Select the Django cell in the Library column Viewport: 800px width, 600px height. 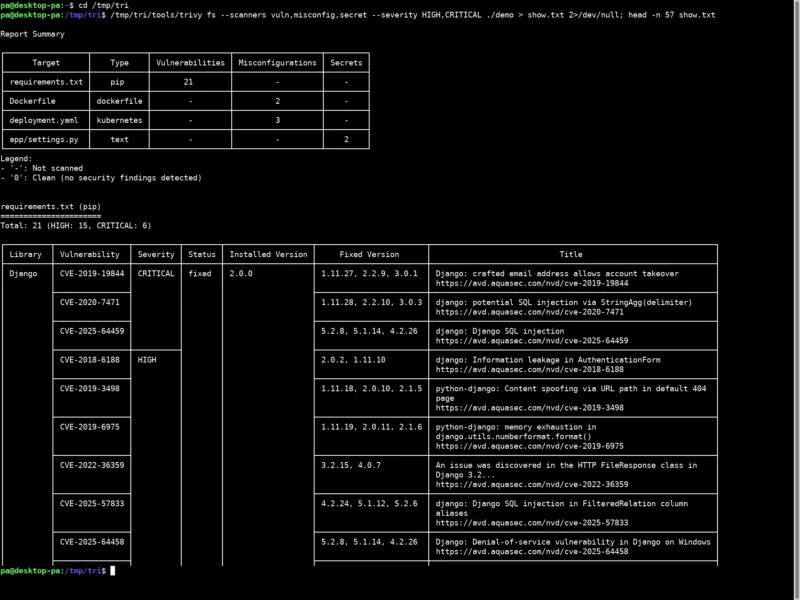[x=23, y=273]
